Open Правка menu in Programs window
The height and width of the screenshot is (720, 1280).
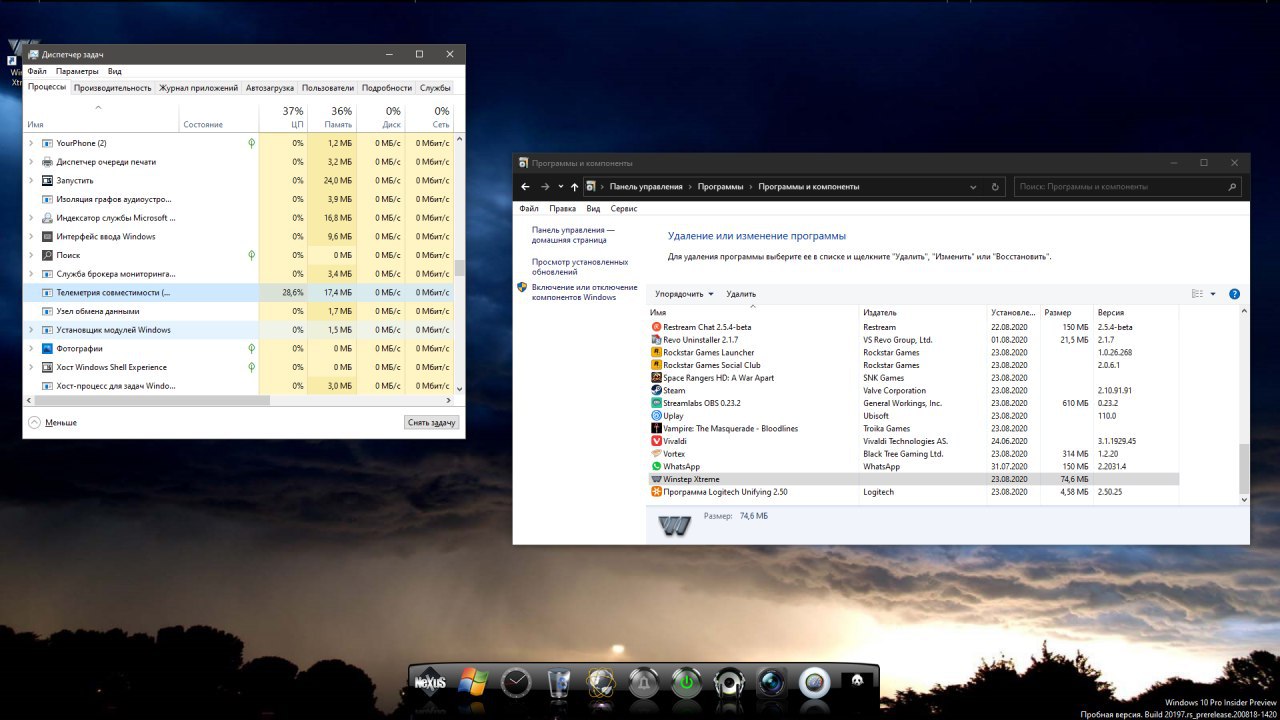click(x=563, y=209)
